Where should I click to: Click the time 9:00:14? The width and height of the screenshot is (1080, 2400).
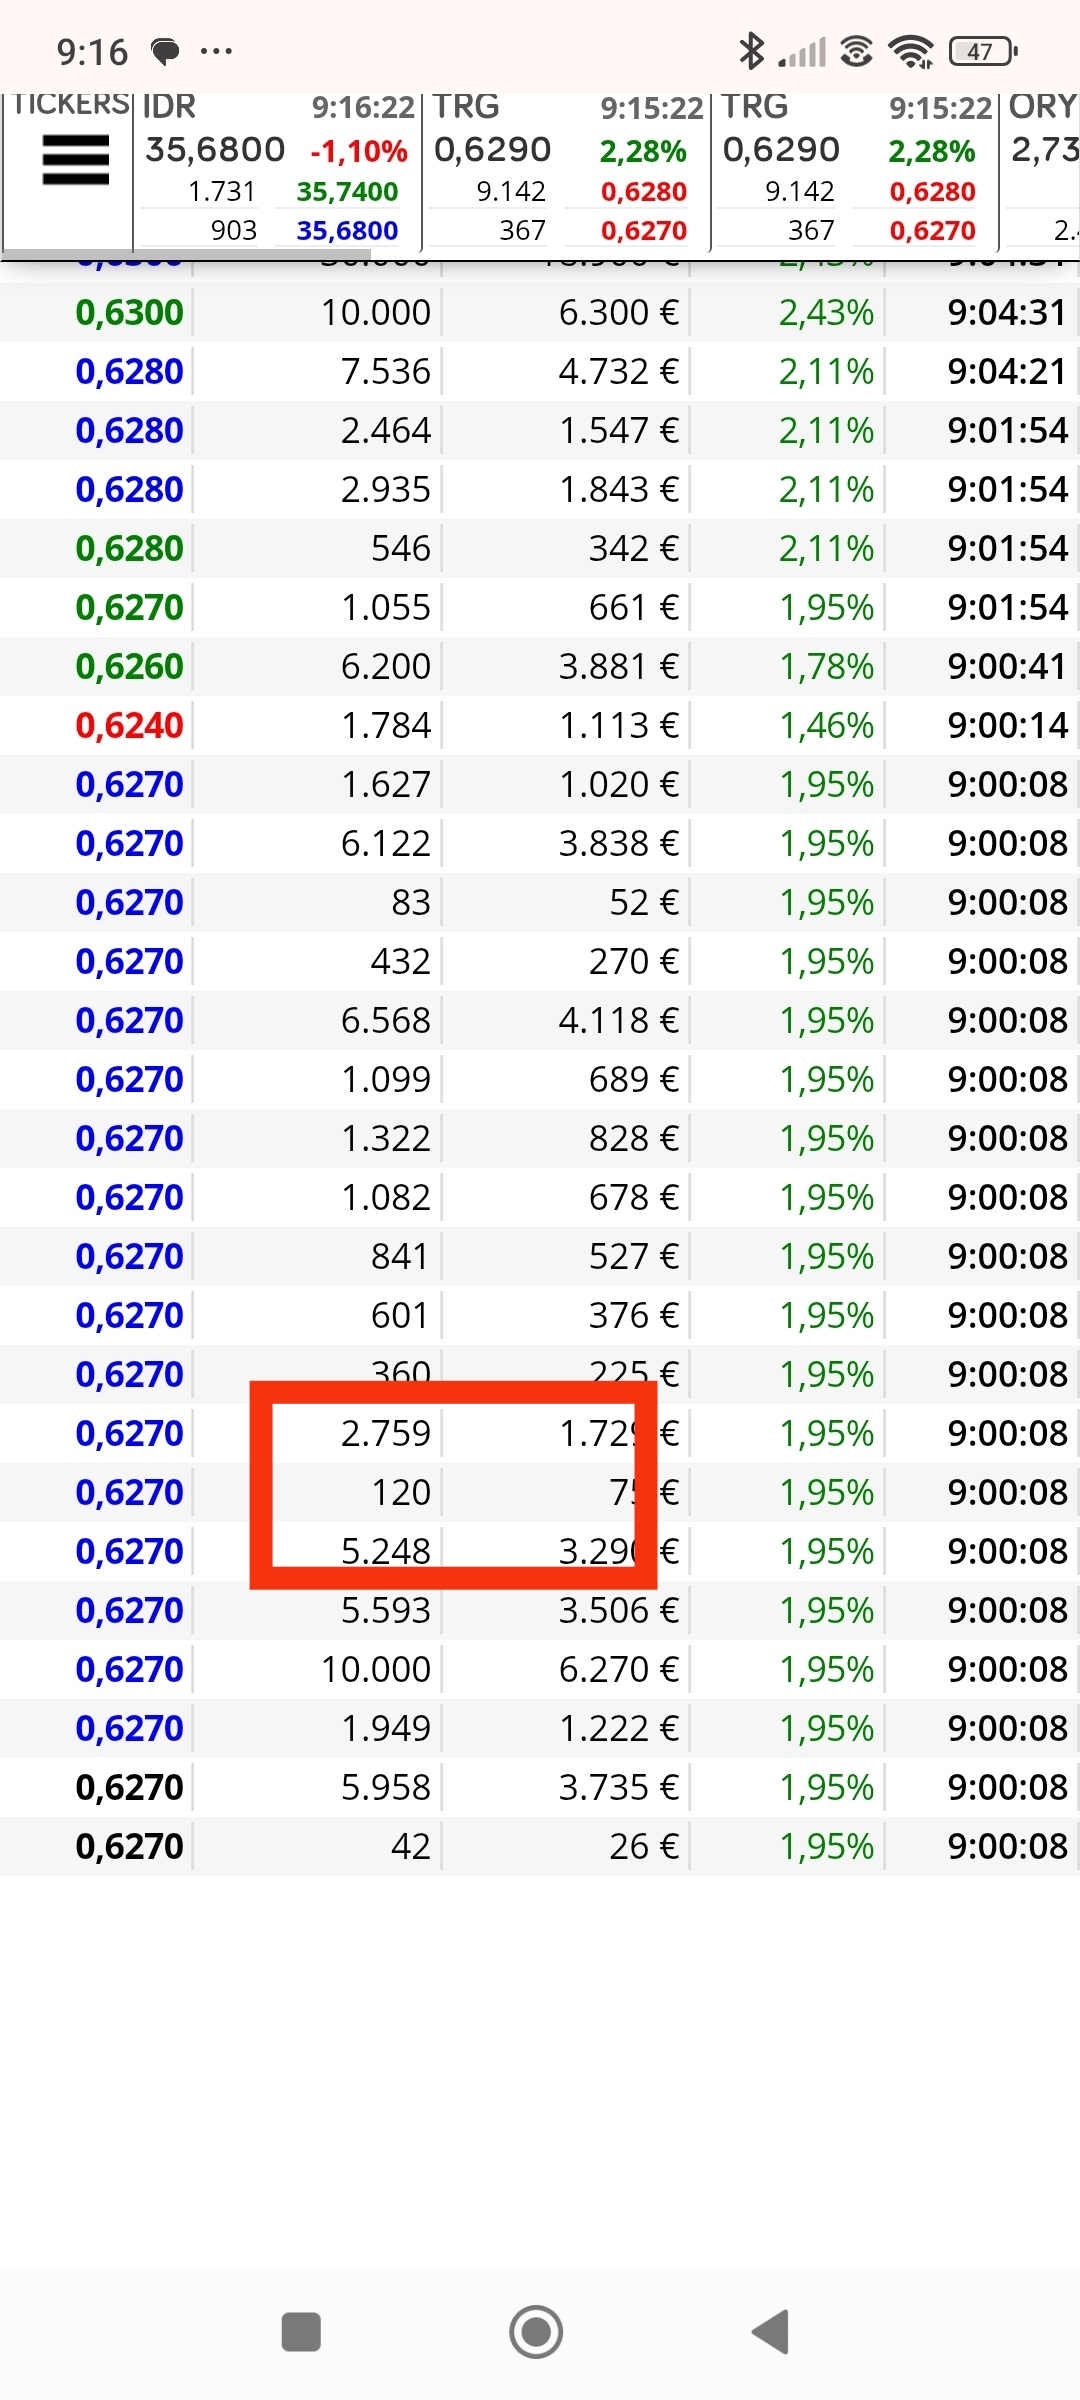coord(1007,726)
